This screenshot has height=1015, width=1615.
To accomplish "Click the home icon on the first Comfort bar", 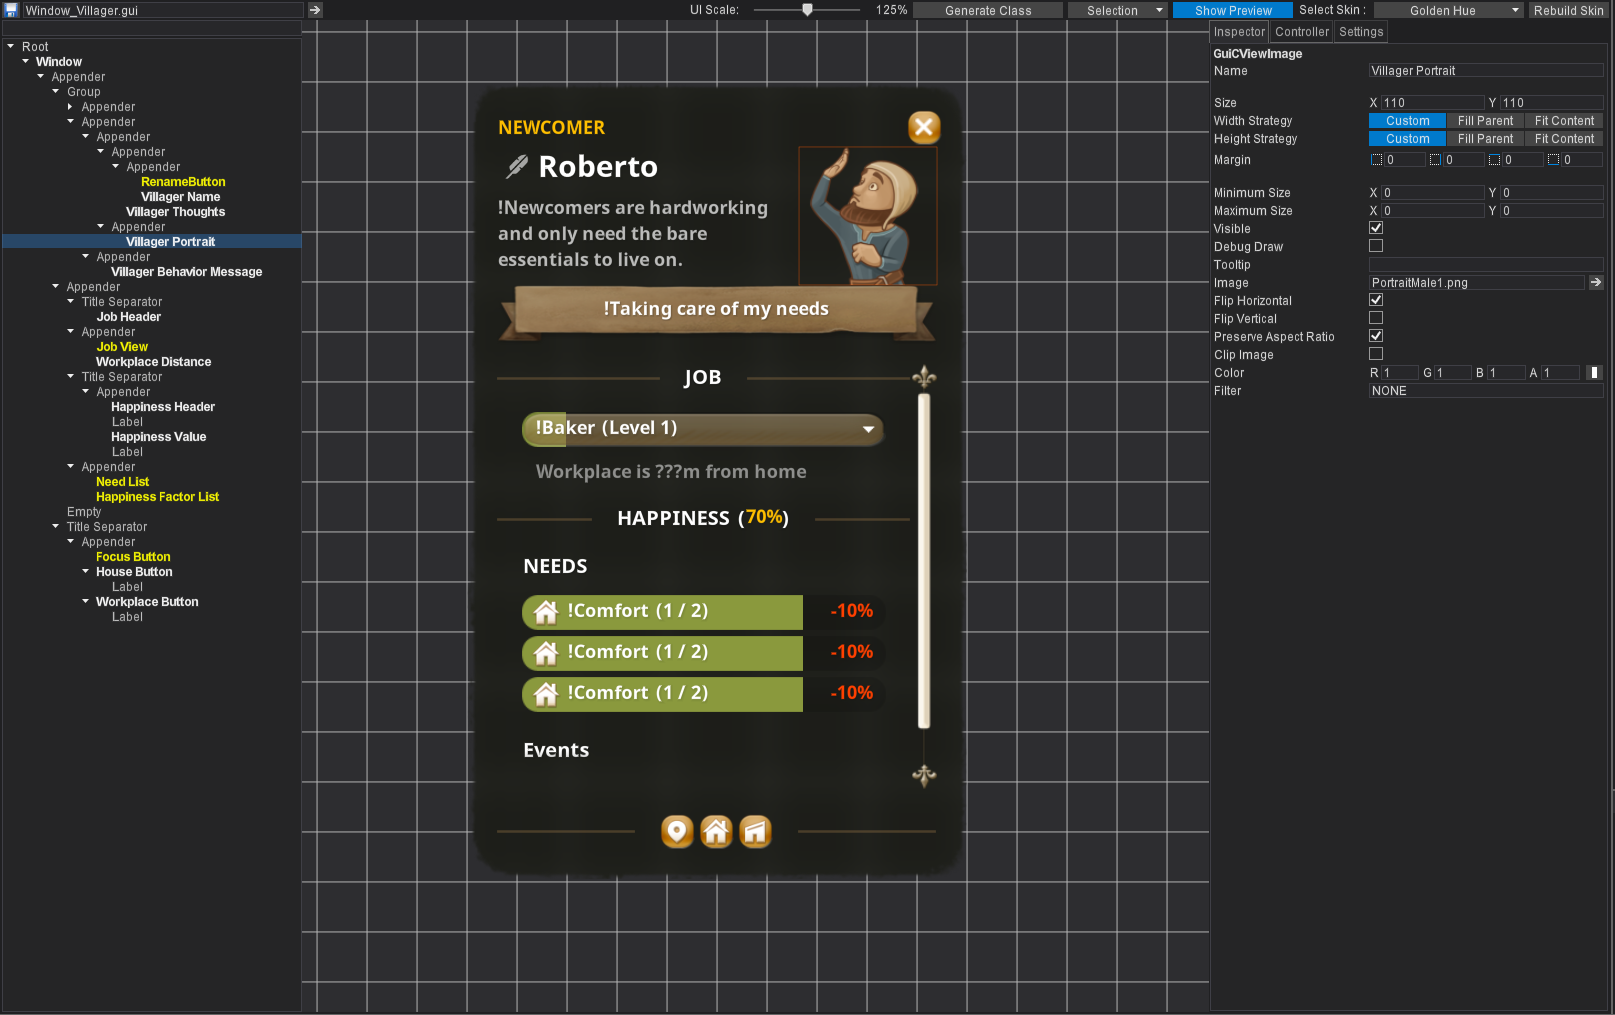I will pyautogui.click(x=546, y=611).
